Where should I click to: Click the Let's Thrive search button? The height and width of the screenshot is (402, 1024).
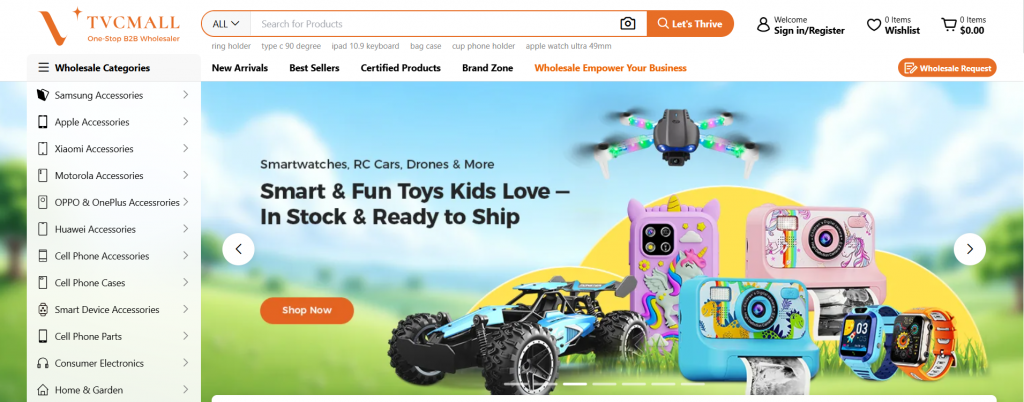coord(690,23)
